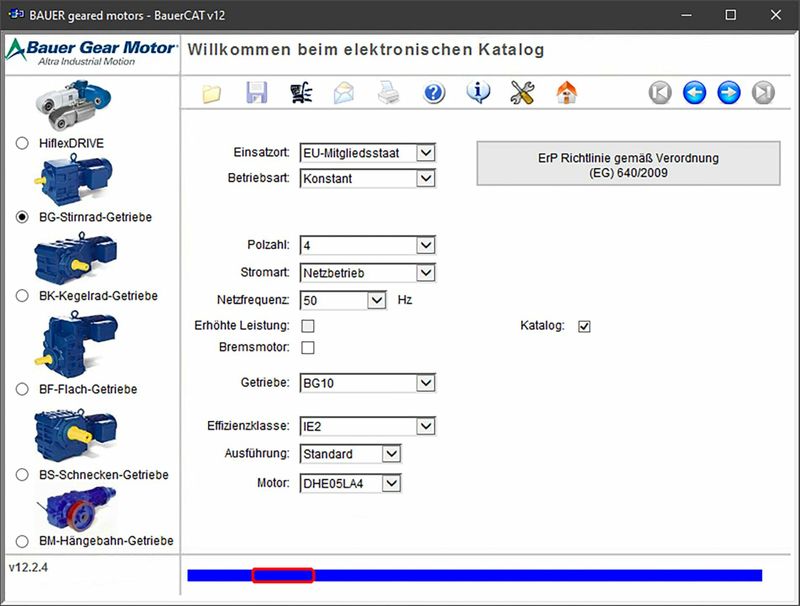800x606 pixels.
Task: Go to start with the home icon
Action: coord(567,94)
